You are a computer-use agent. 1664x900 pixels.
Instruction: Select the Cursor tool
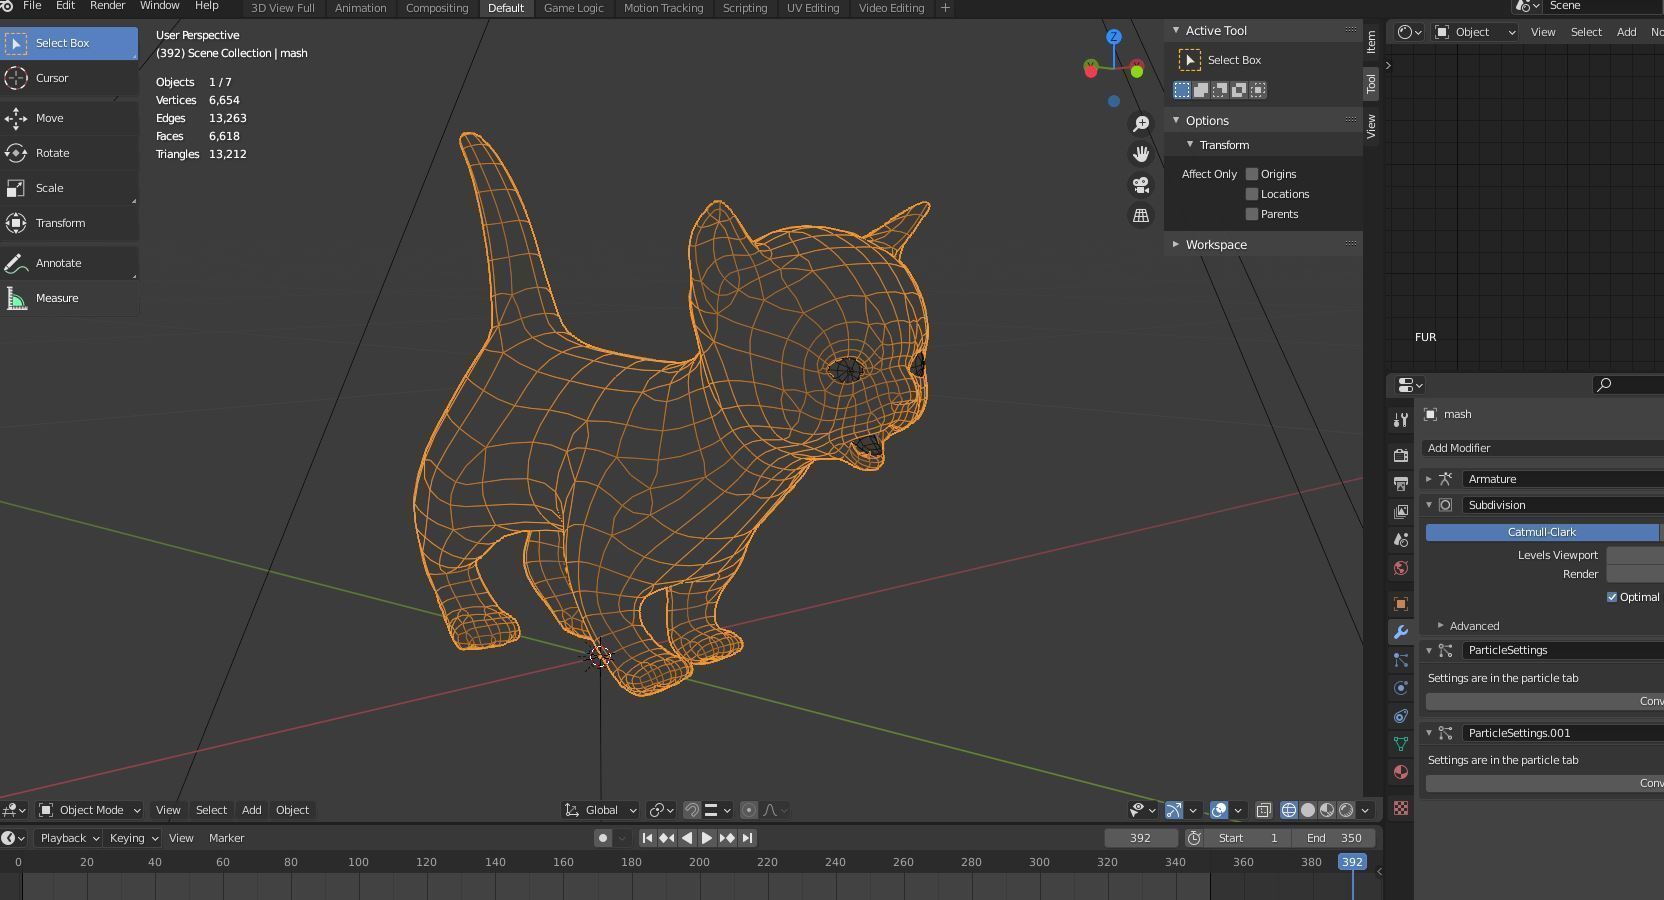pos(68,78)
